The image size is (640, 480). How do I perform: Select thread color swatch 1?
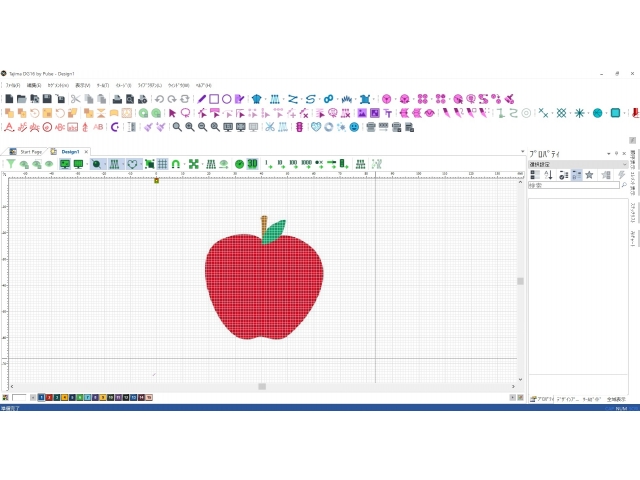pos(41,398)
